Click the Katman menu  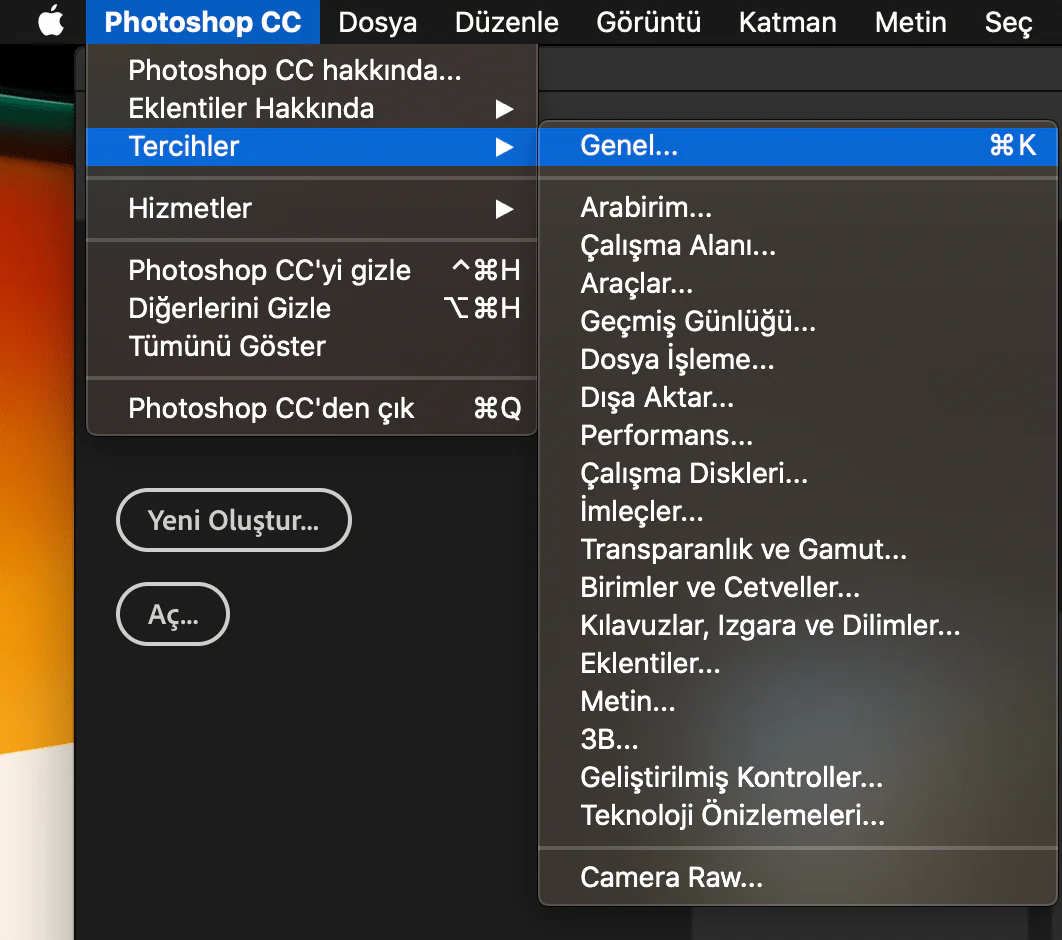click(x=787, y=22)
